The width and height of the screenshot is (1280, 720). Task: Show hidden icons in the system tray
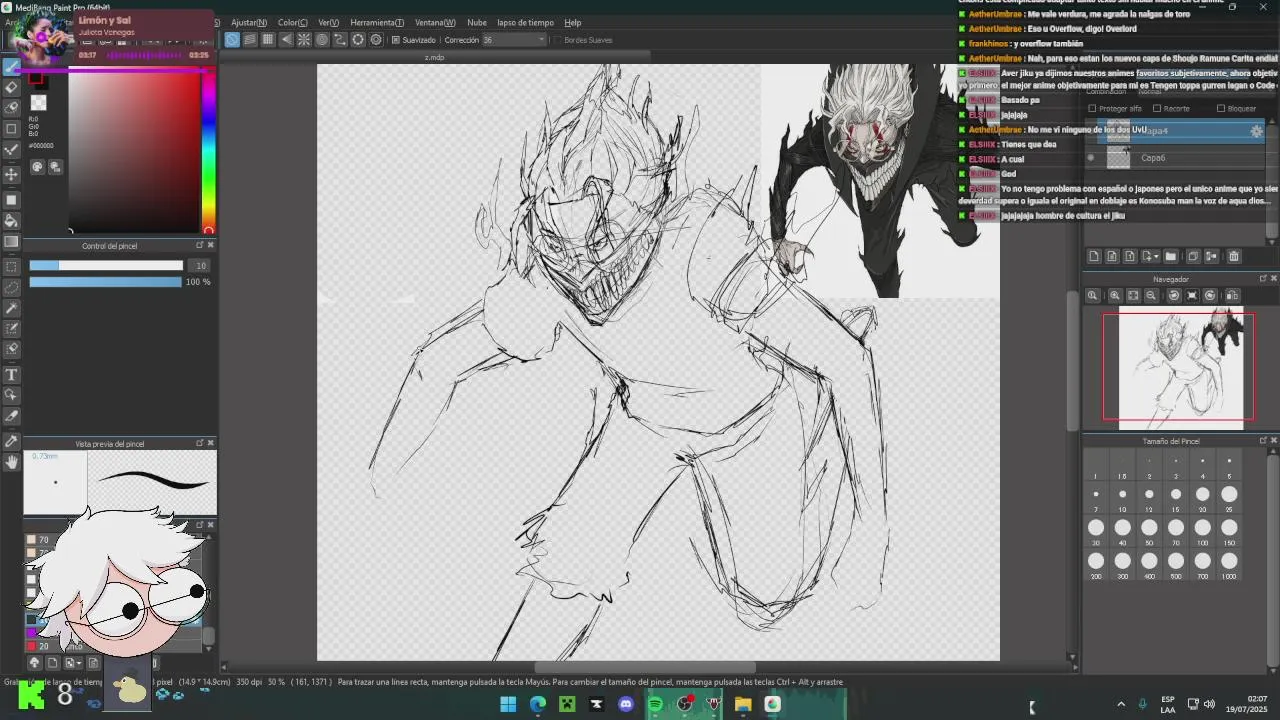coord(1121,704)
